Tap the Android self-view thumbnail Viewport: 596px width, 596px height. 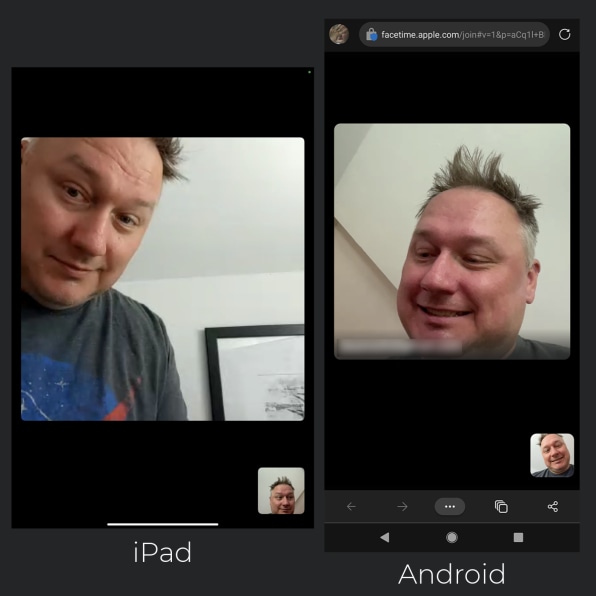(552, 455)
